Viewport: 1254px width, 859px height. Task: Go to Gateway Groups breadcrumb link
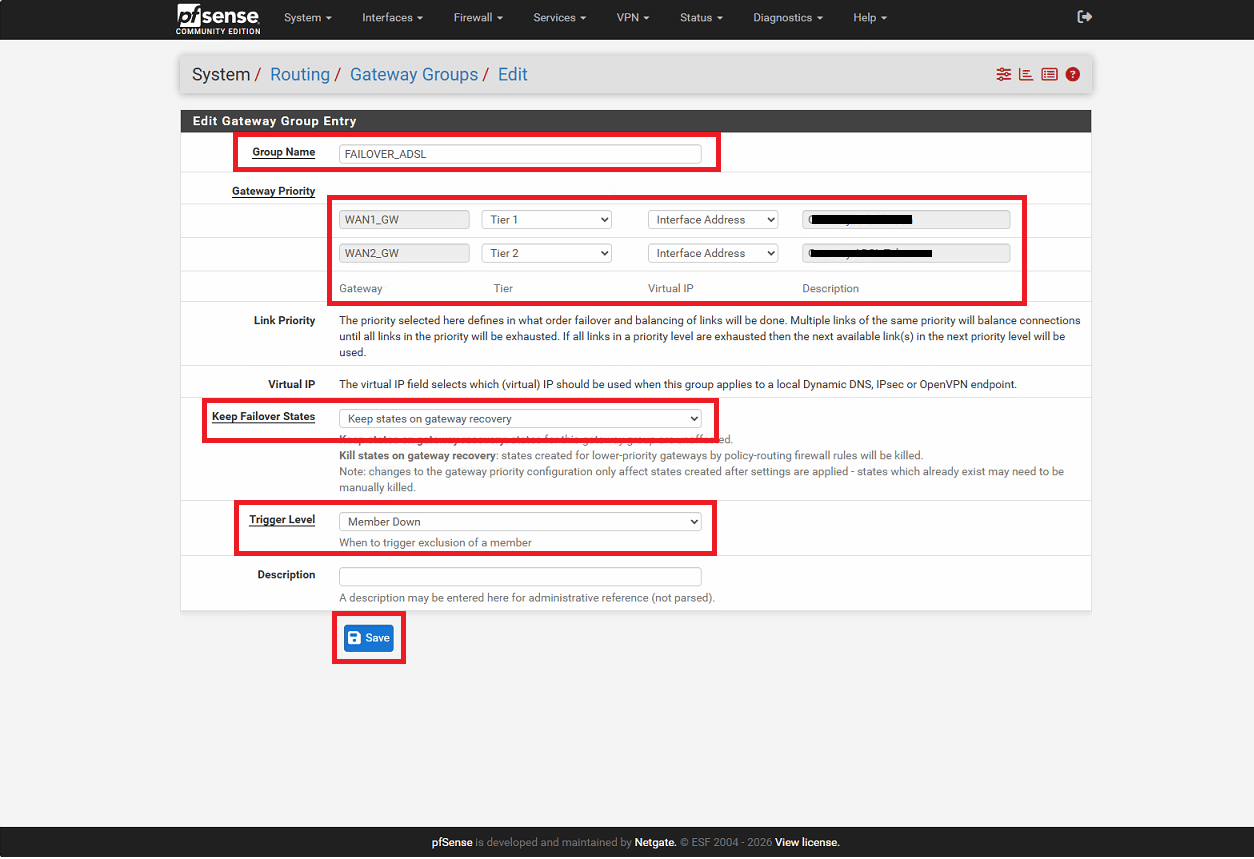tap(413, 75)
